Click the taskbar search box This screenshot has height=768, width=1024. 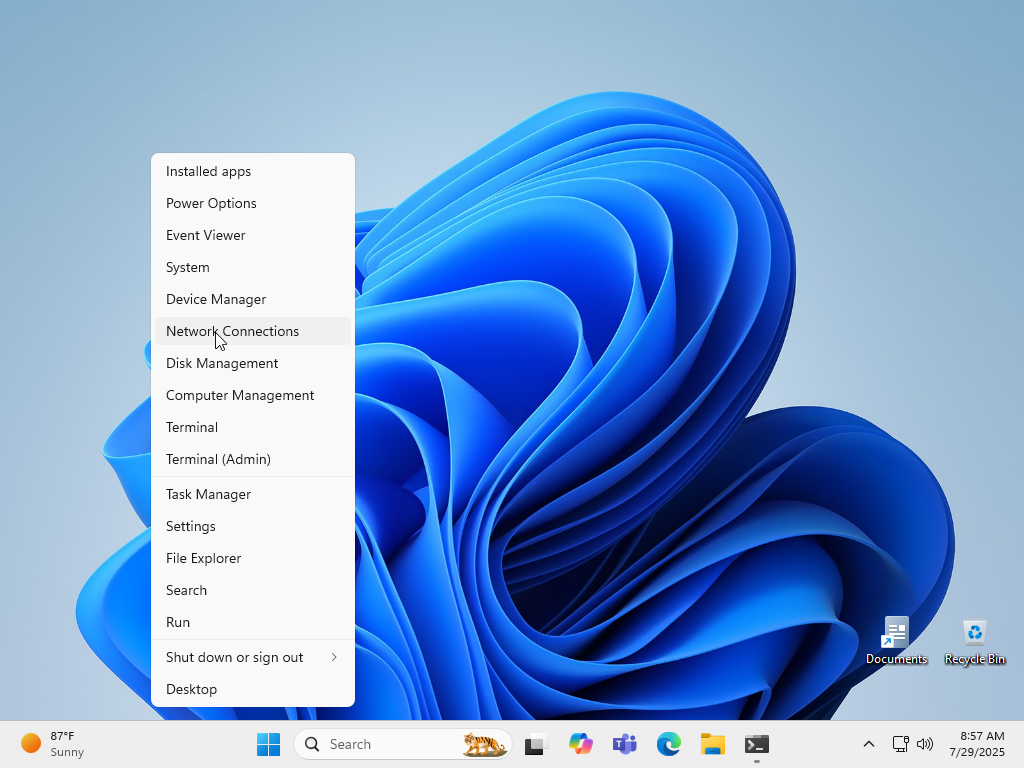(x=390, y=744)
